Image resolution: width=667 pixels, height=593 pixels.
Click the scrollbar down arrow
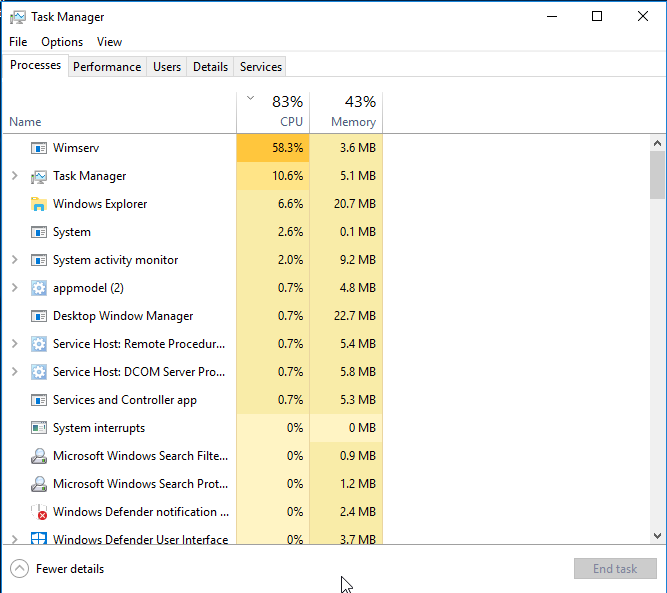657,536
